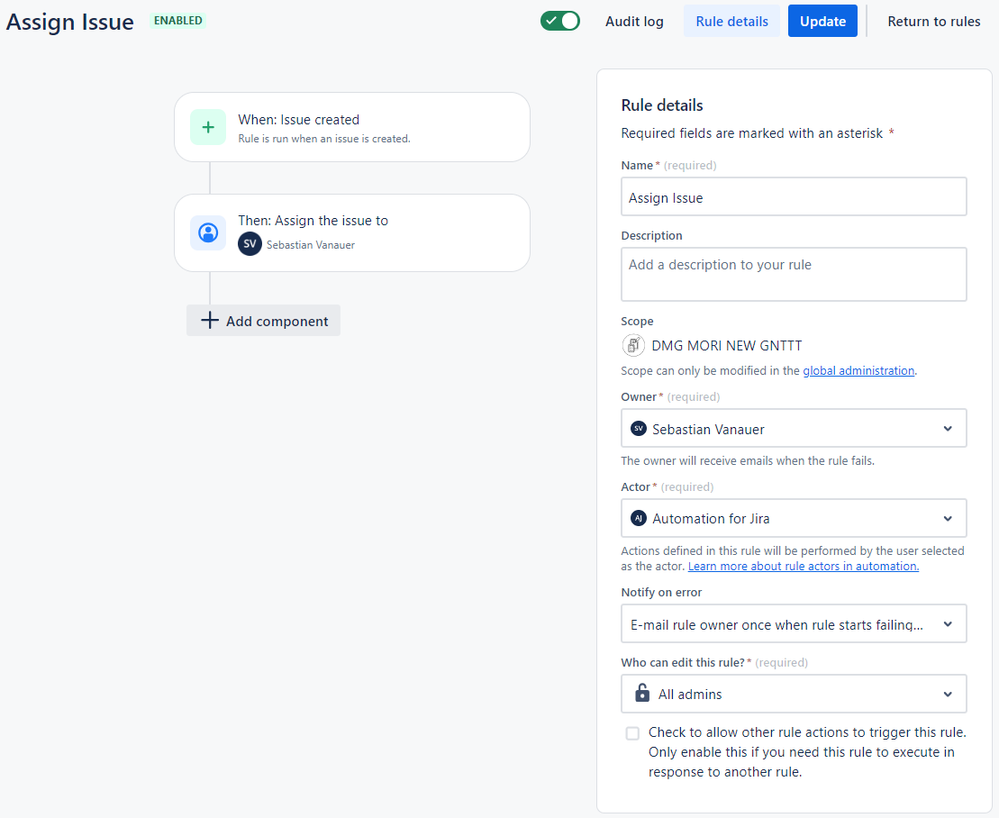Click the Assign Issue page title
The image size is (999, 818).
70,22
